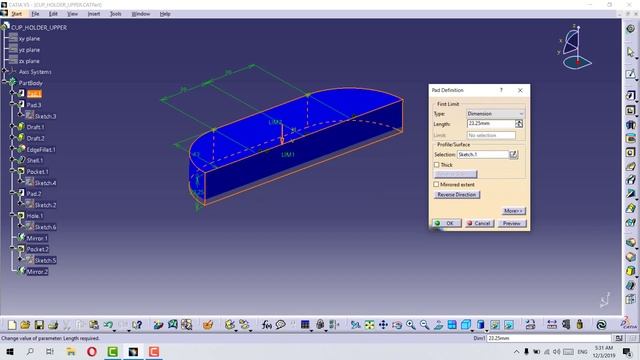
Task: Click the Zoom In magnifier icon
Action: tap(411, 325)
